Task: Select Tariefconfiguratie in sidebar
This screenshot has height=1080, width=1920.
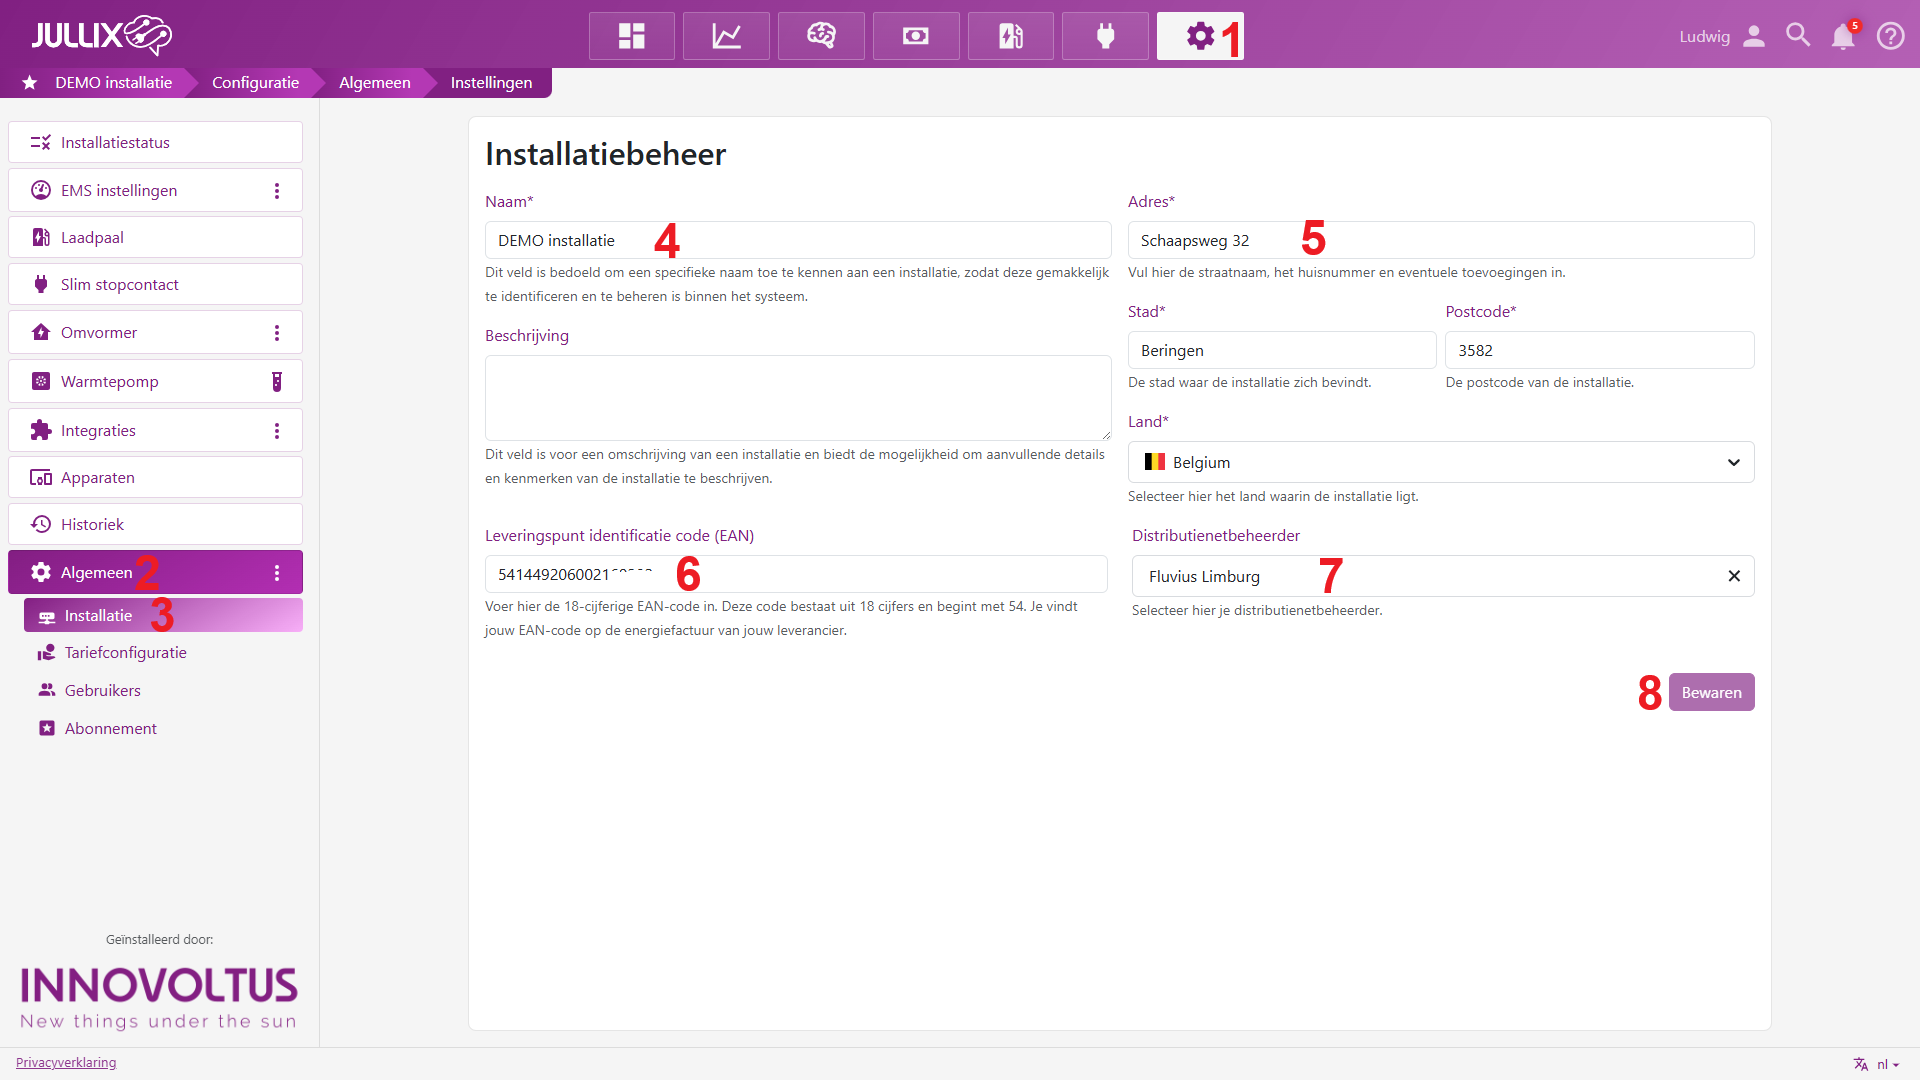Action: coord(125,653)
